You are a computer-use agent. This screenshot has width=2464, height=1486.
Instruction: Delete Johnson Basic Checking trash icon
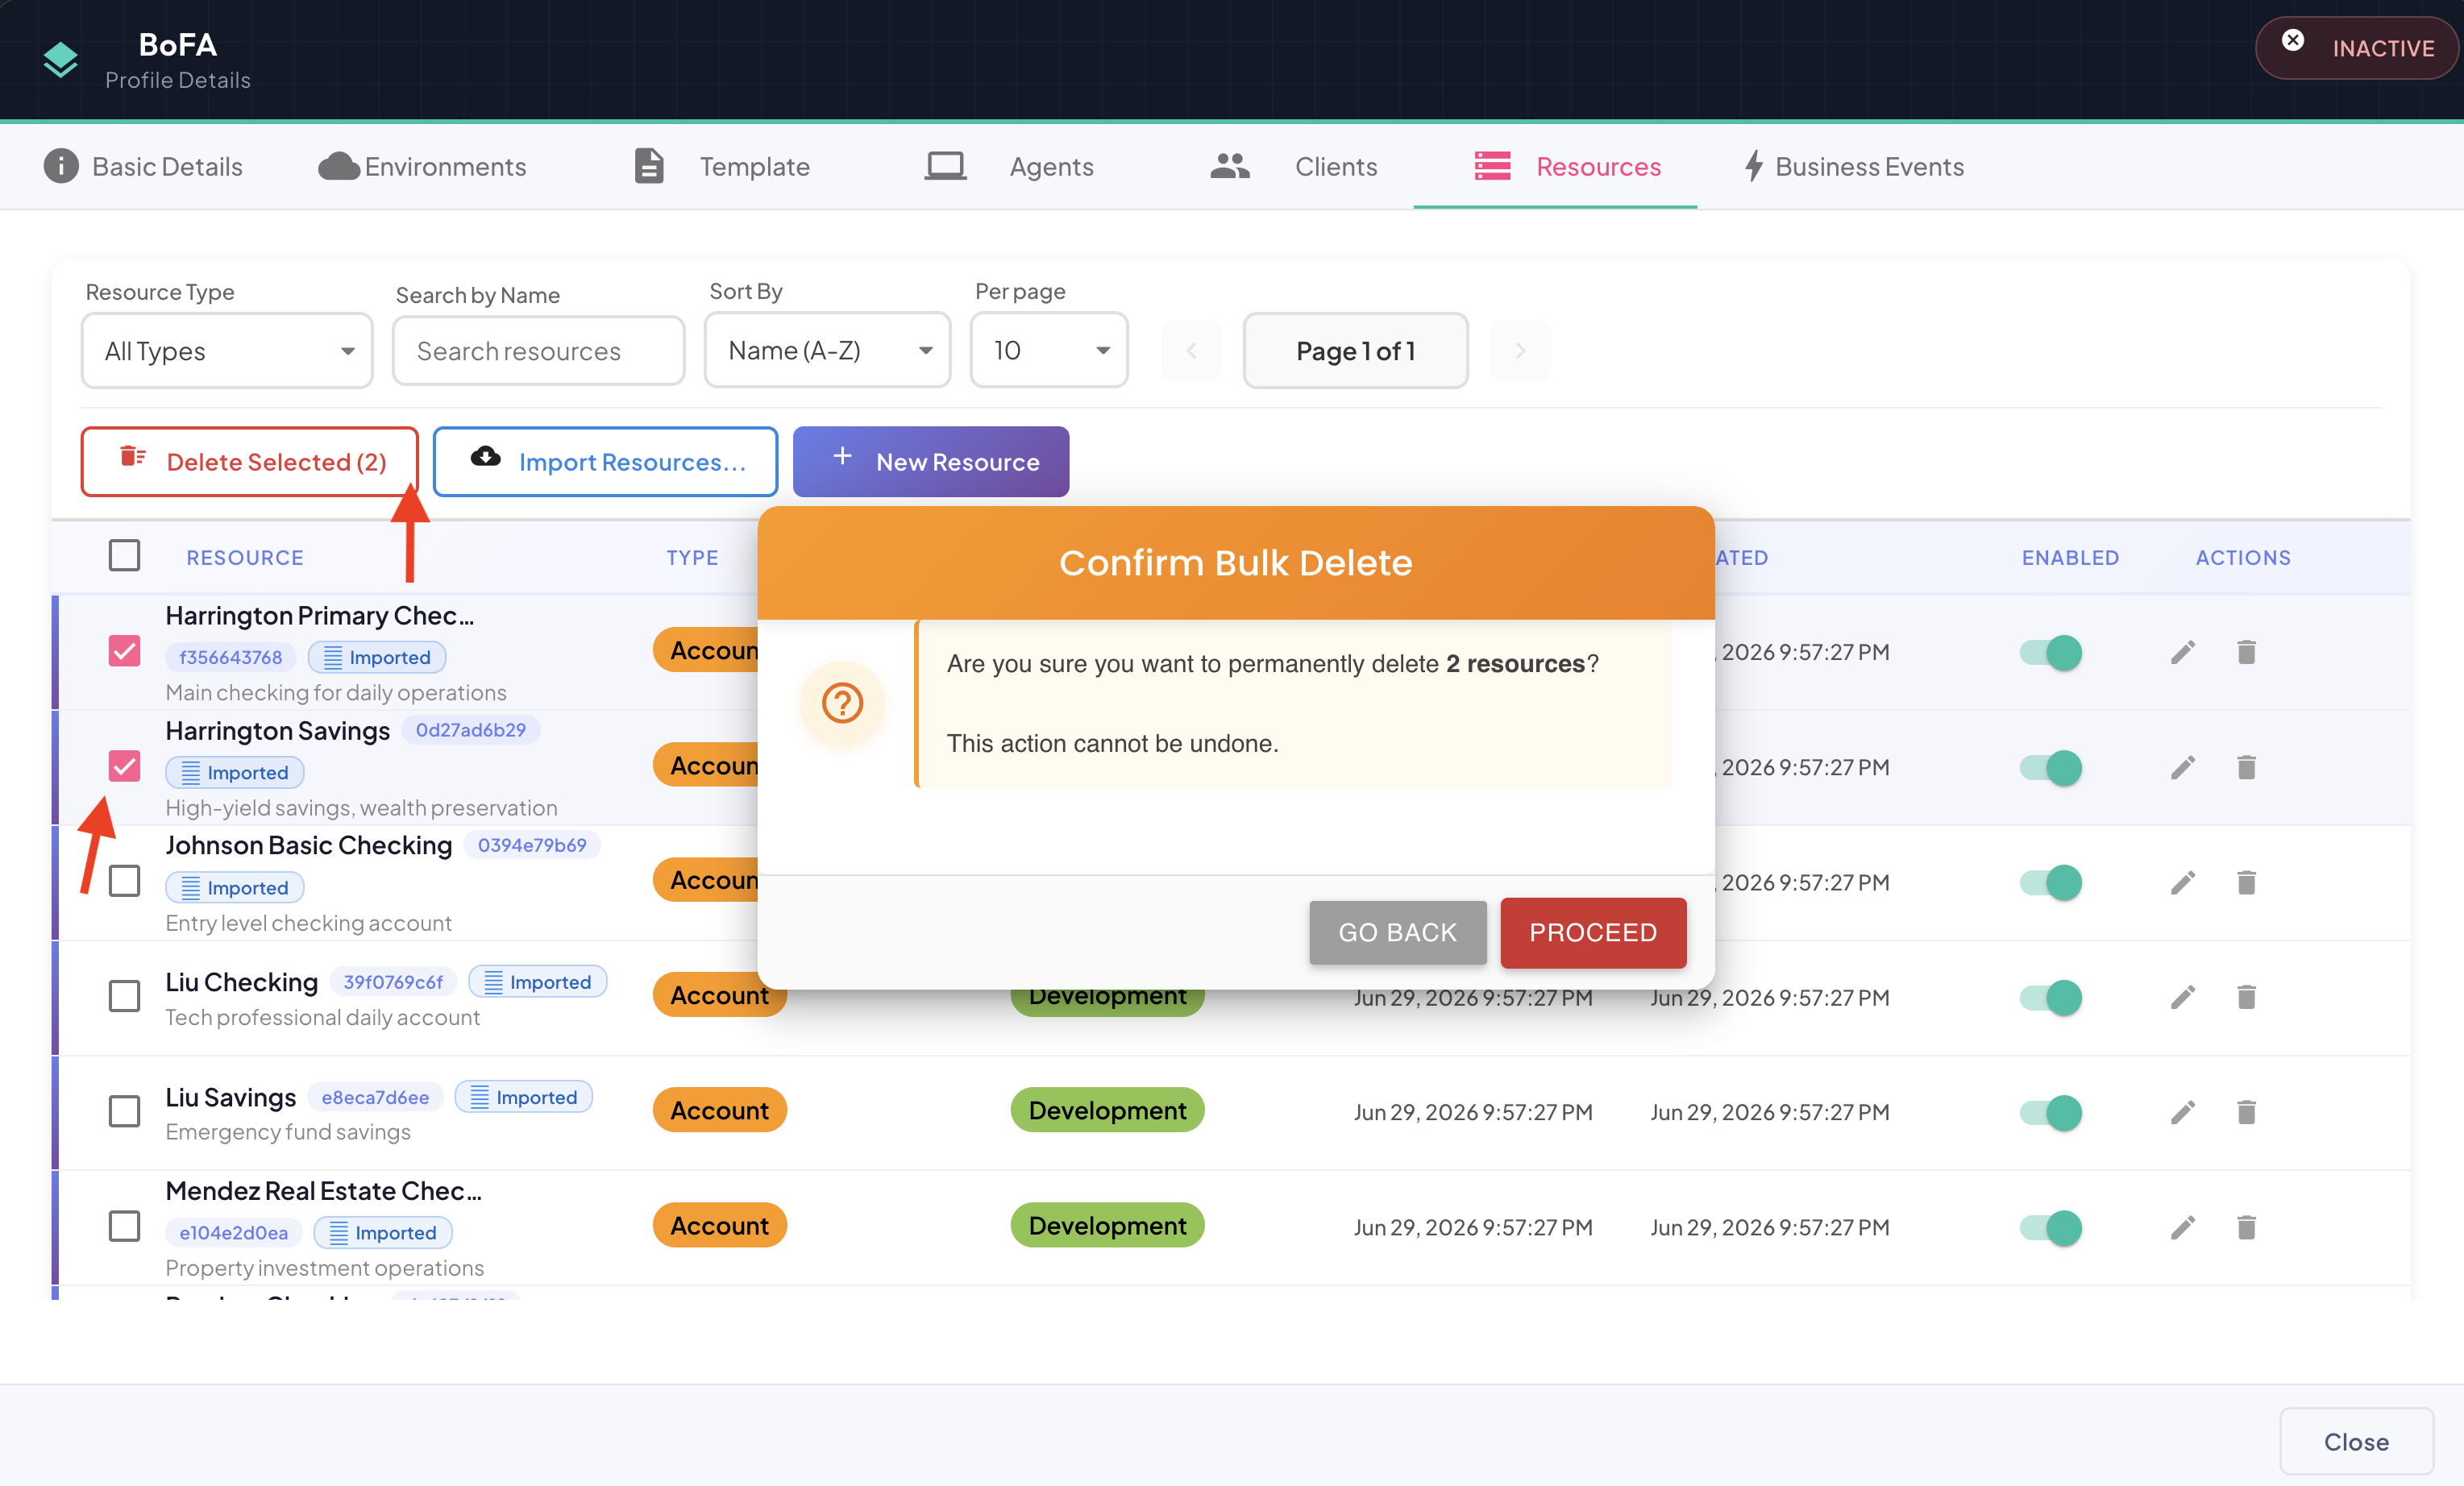point(2246,882)
